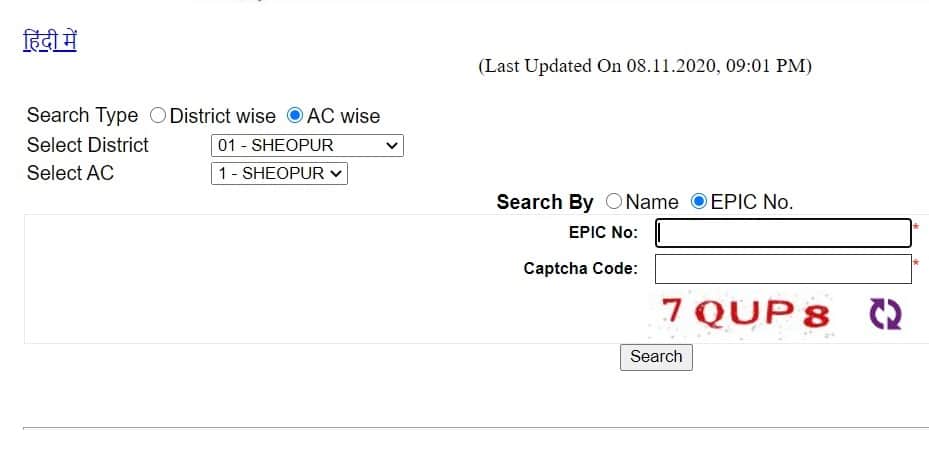Focus the EPIC No text field

pyautogui.click(x=783, y=233)
